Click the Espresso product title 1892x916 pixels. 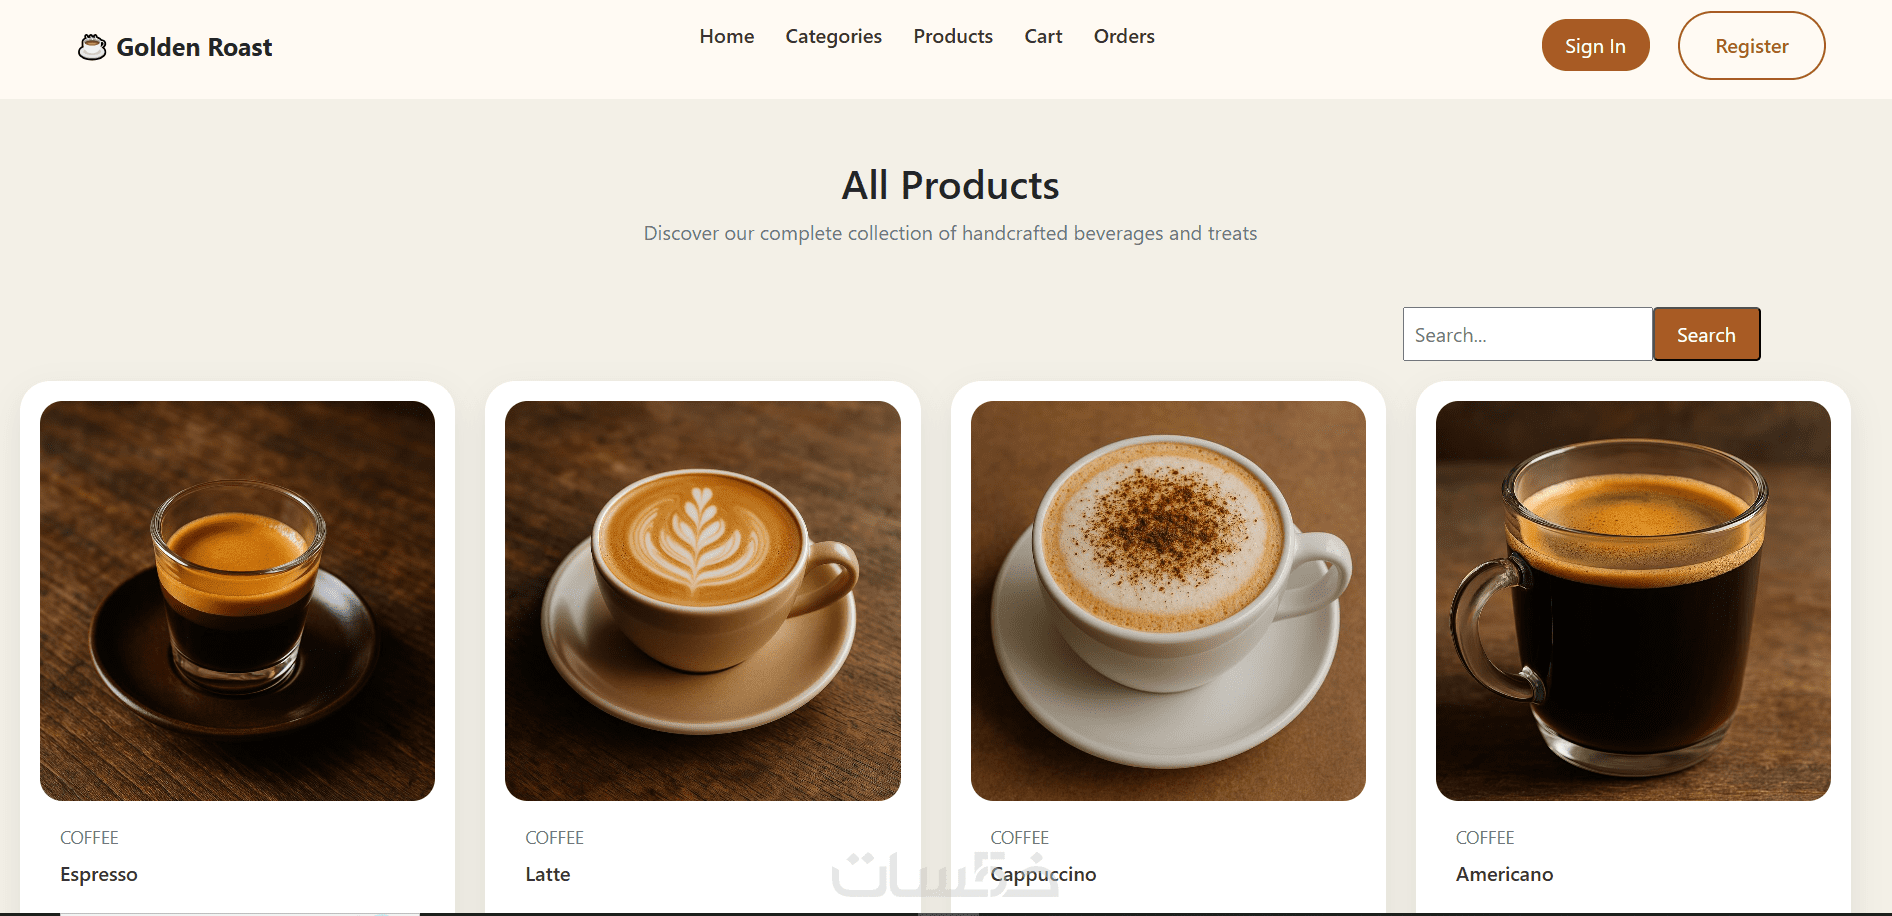pyautogui.click(x=99, y=874)
